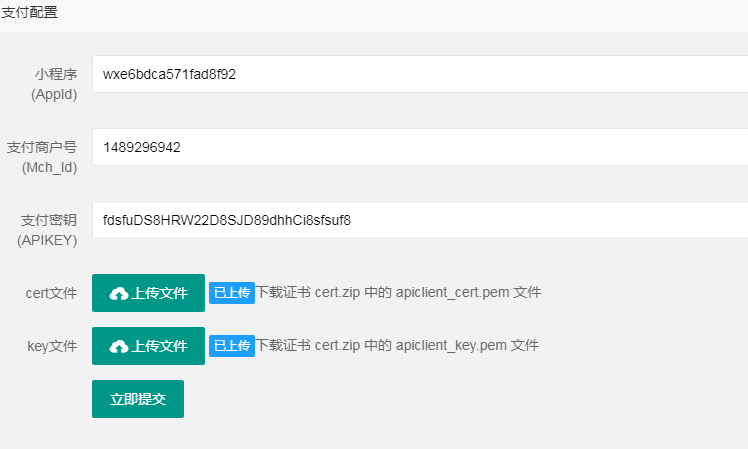748x449 pixels.
Task: Click the 已上传 badge beside cert upload
Action: pyautogui.click(x=232, y=293)
